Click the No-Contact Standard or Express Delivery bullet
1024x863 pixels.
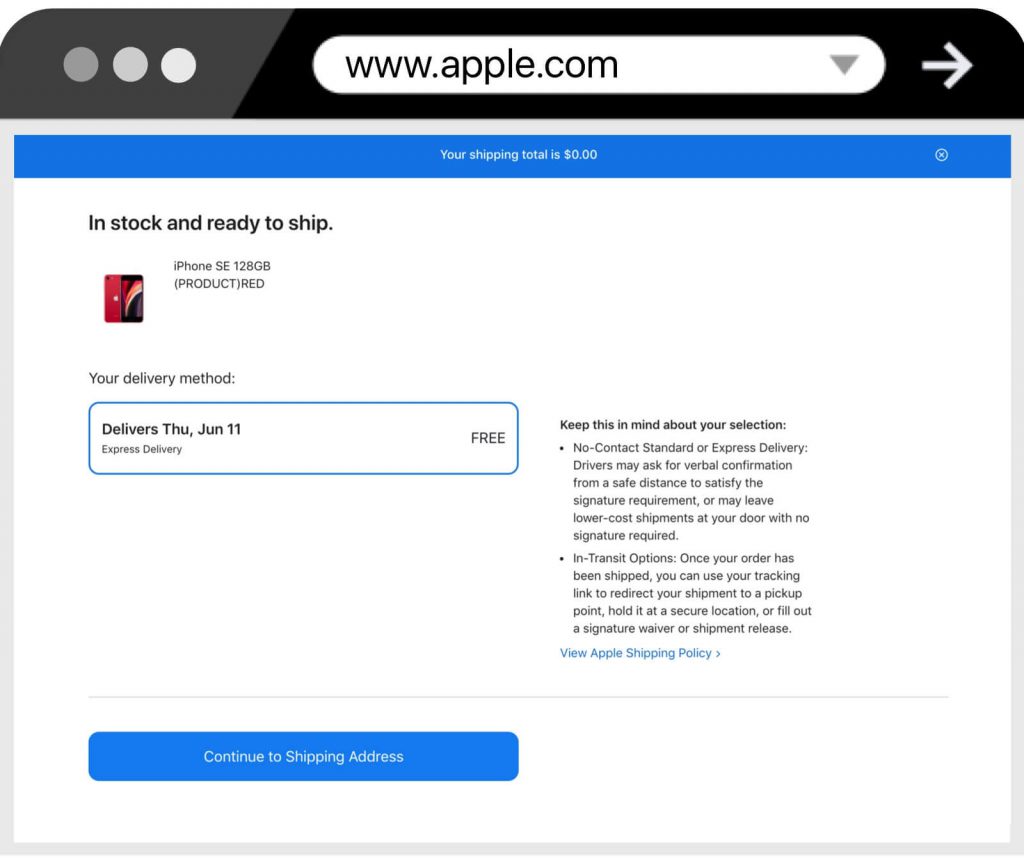pos(691,491)
